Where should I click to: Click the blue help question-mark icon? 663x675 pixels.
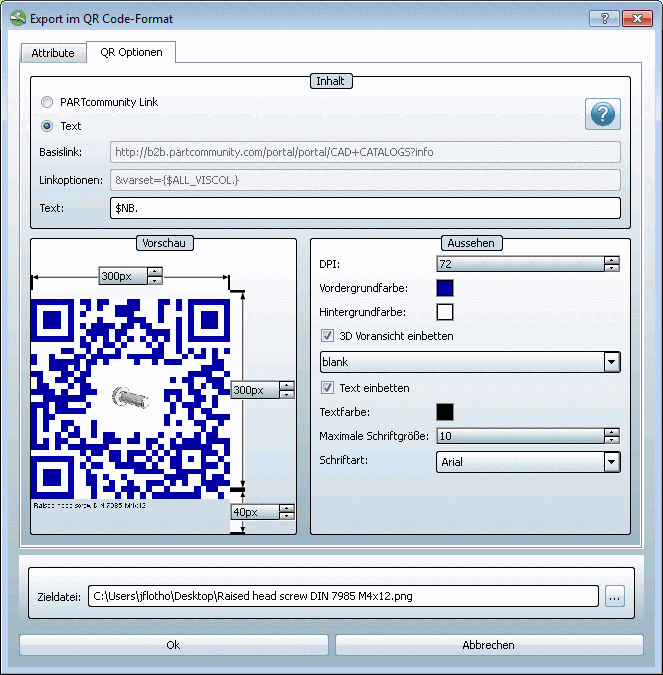[x=602, y=114]
